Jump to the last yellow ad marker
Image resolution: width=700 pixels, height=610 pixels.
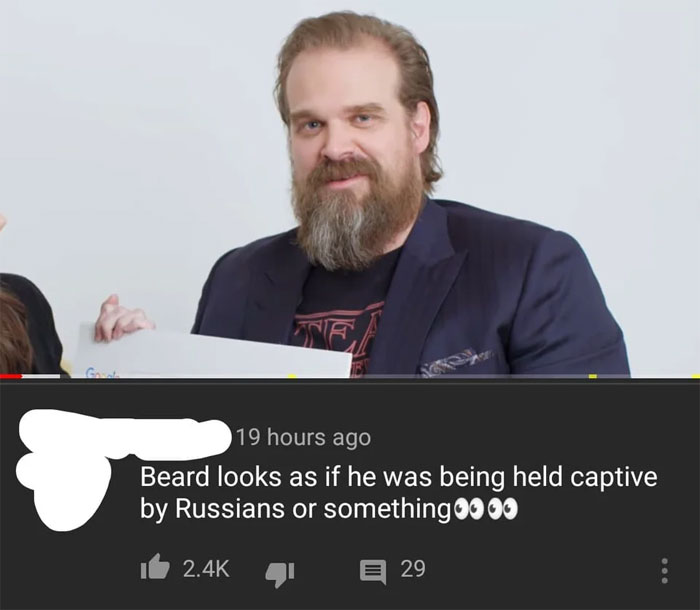click(696, 376)
